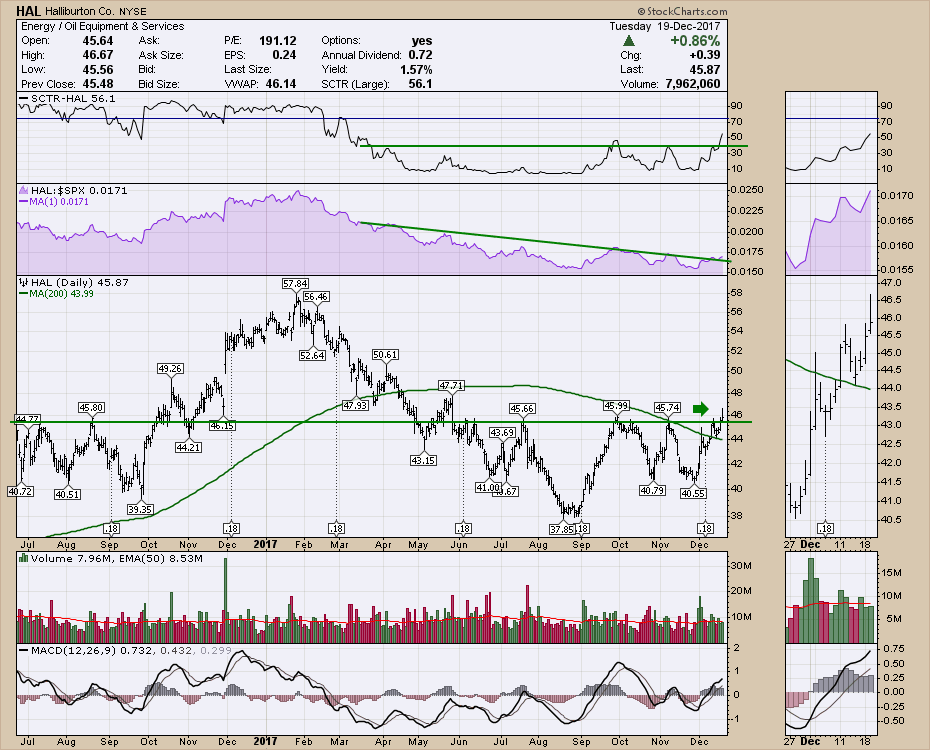Image resolution: width=930 pixels, height=750 pixels.
Task: Click the 40.55 low price label
Action: tap(692, 493)
